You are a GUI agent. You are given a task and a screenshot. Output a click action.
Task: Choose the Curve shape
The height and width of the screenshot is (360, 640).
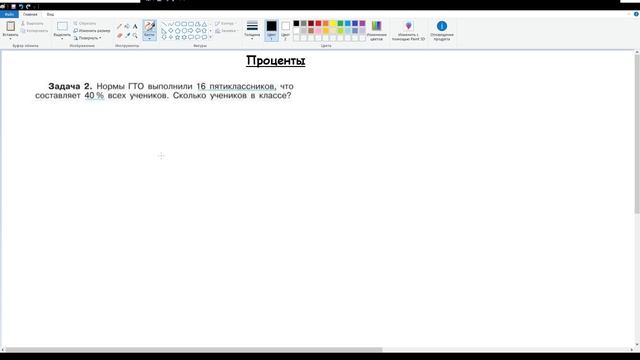tap(171, 24)
